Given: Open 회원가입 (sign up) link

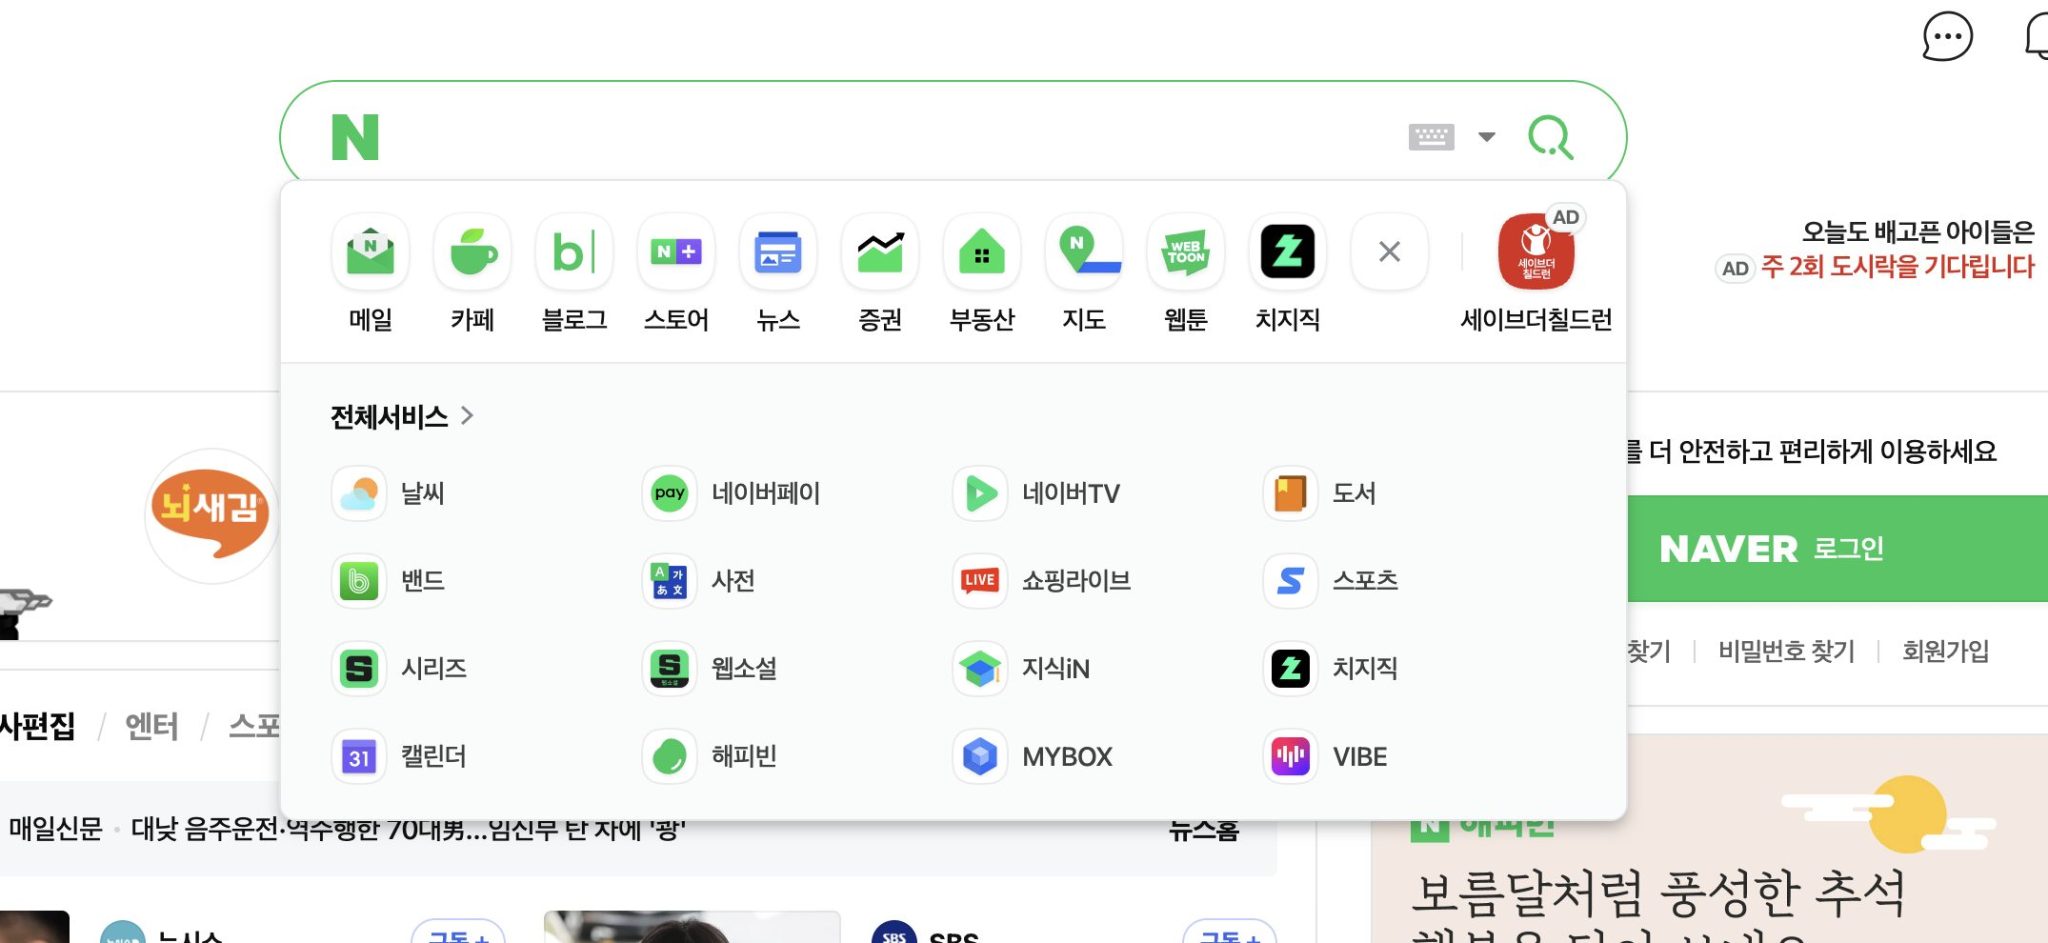Looking at the screenshot, I should click(1945, 652).
